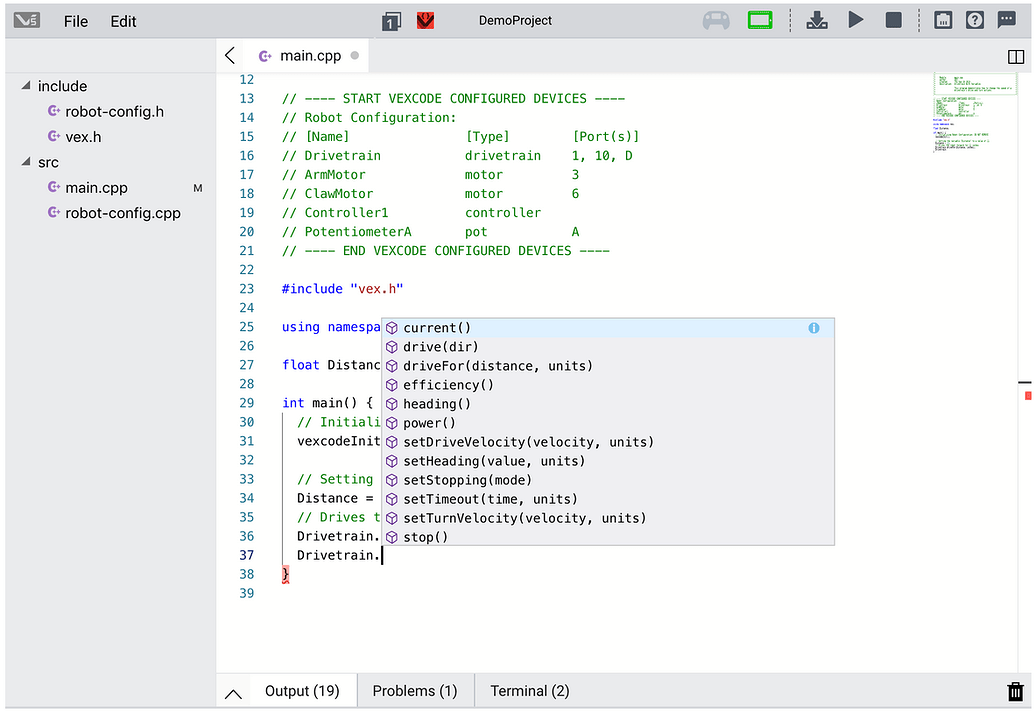Open the help question mark icon

(x=975, y=20)
